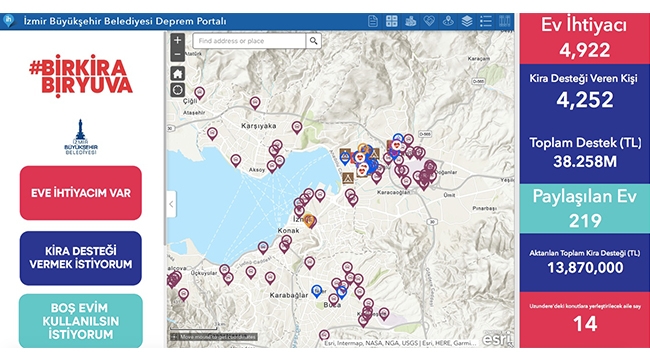Screen dimensions: 650x360
Task: Click the location pin widget icon
Action: [448, 21]
